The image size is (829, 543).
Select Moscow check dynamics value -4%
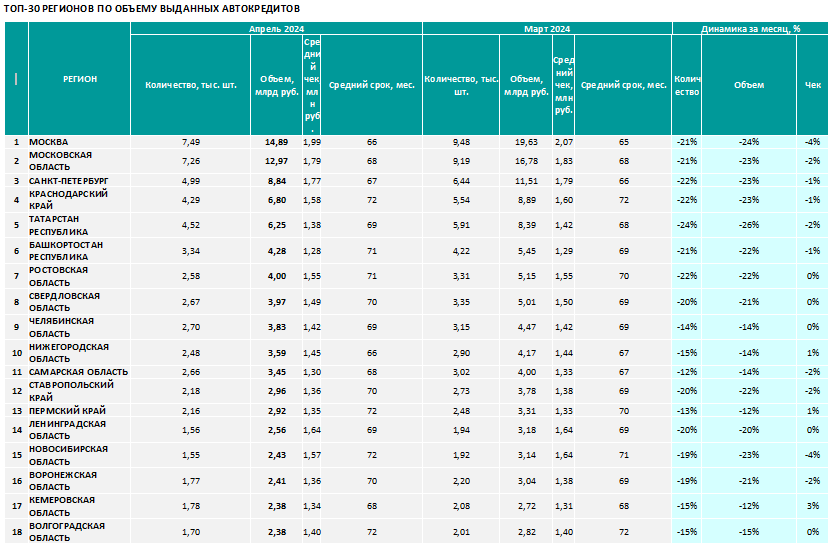[x=813, y=142]
